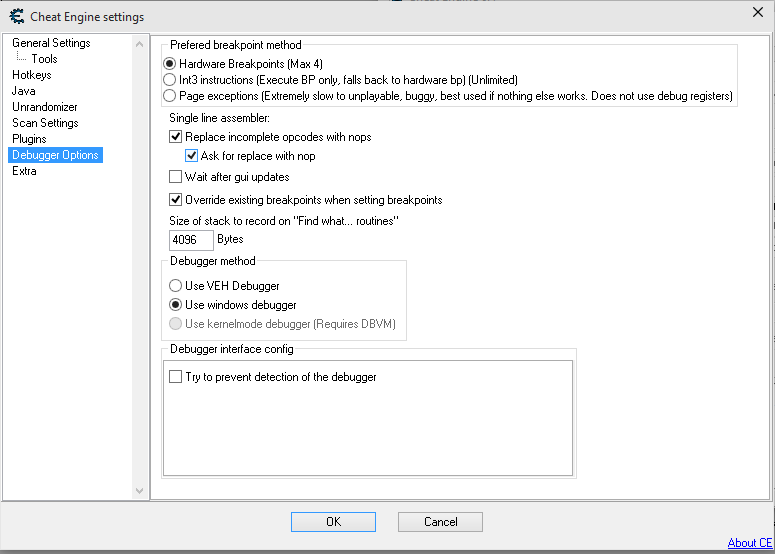Screen dimensions: 775x554
Task: Uncheck Ask for replace with nop
Action: point(193,156)
